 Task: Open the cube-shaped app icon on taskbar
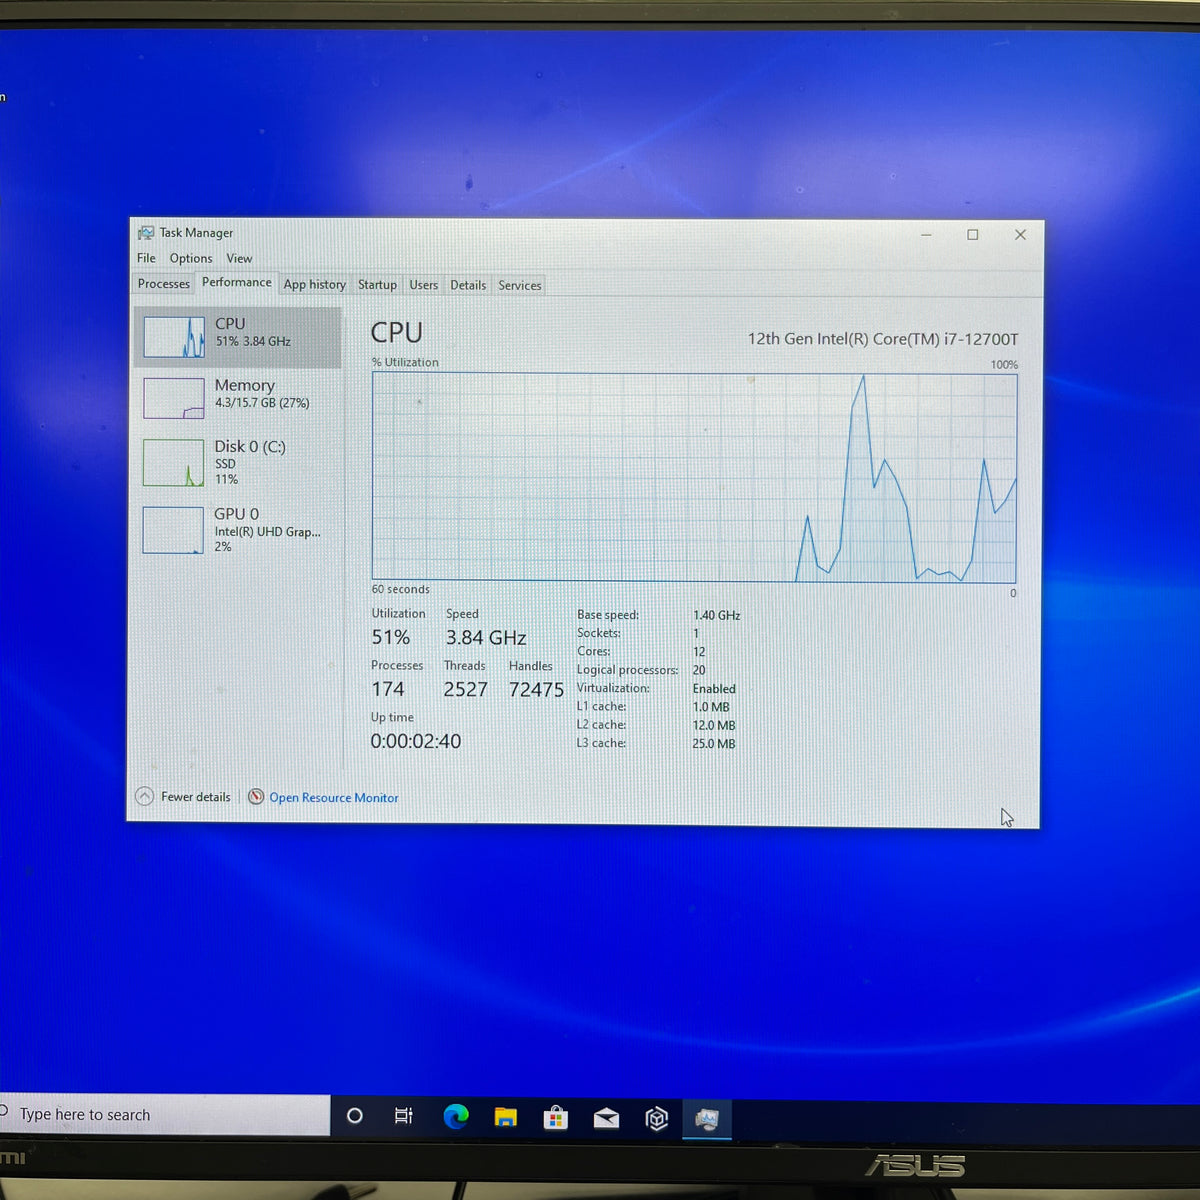point(656,1118)
